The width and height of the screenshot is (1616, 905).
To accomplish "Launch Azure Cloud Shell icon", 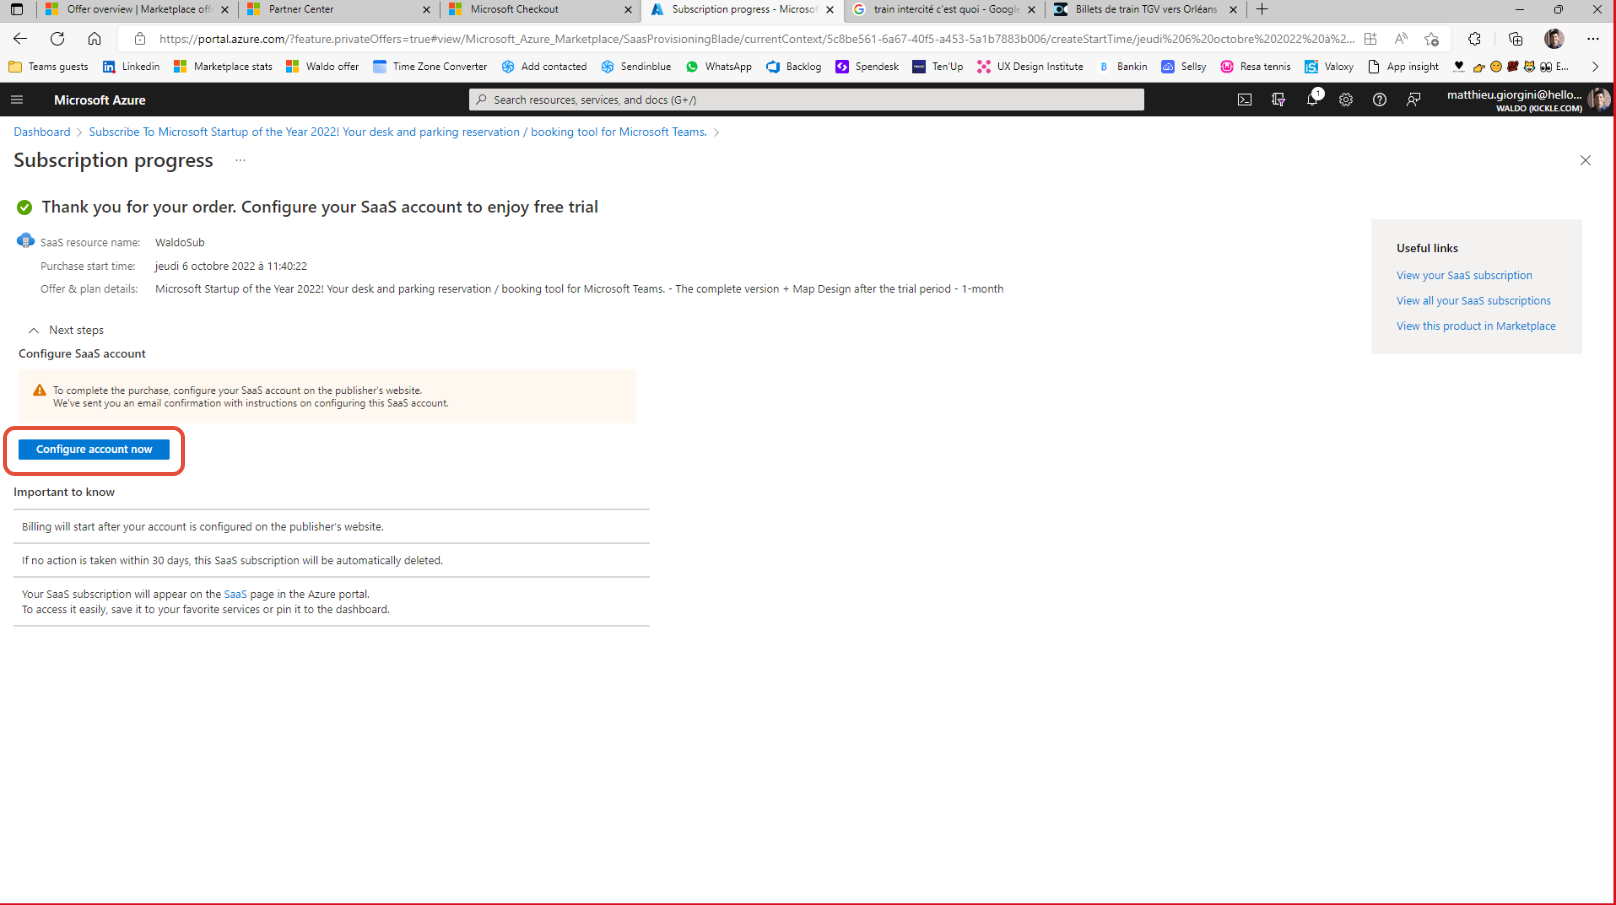I will tap(1244, 100).
